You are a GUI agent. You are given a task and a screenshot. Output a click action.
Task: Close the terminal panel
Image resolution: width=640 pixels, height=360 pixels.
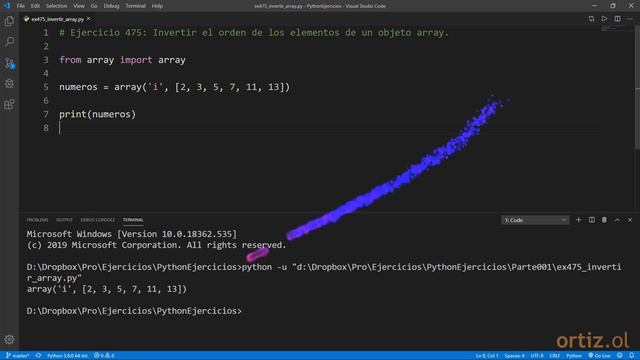pyautogui.click(x=630, y=220)
